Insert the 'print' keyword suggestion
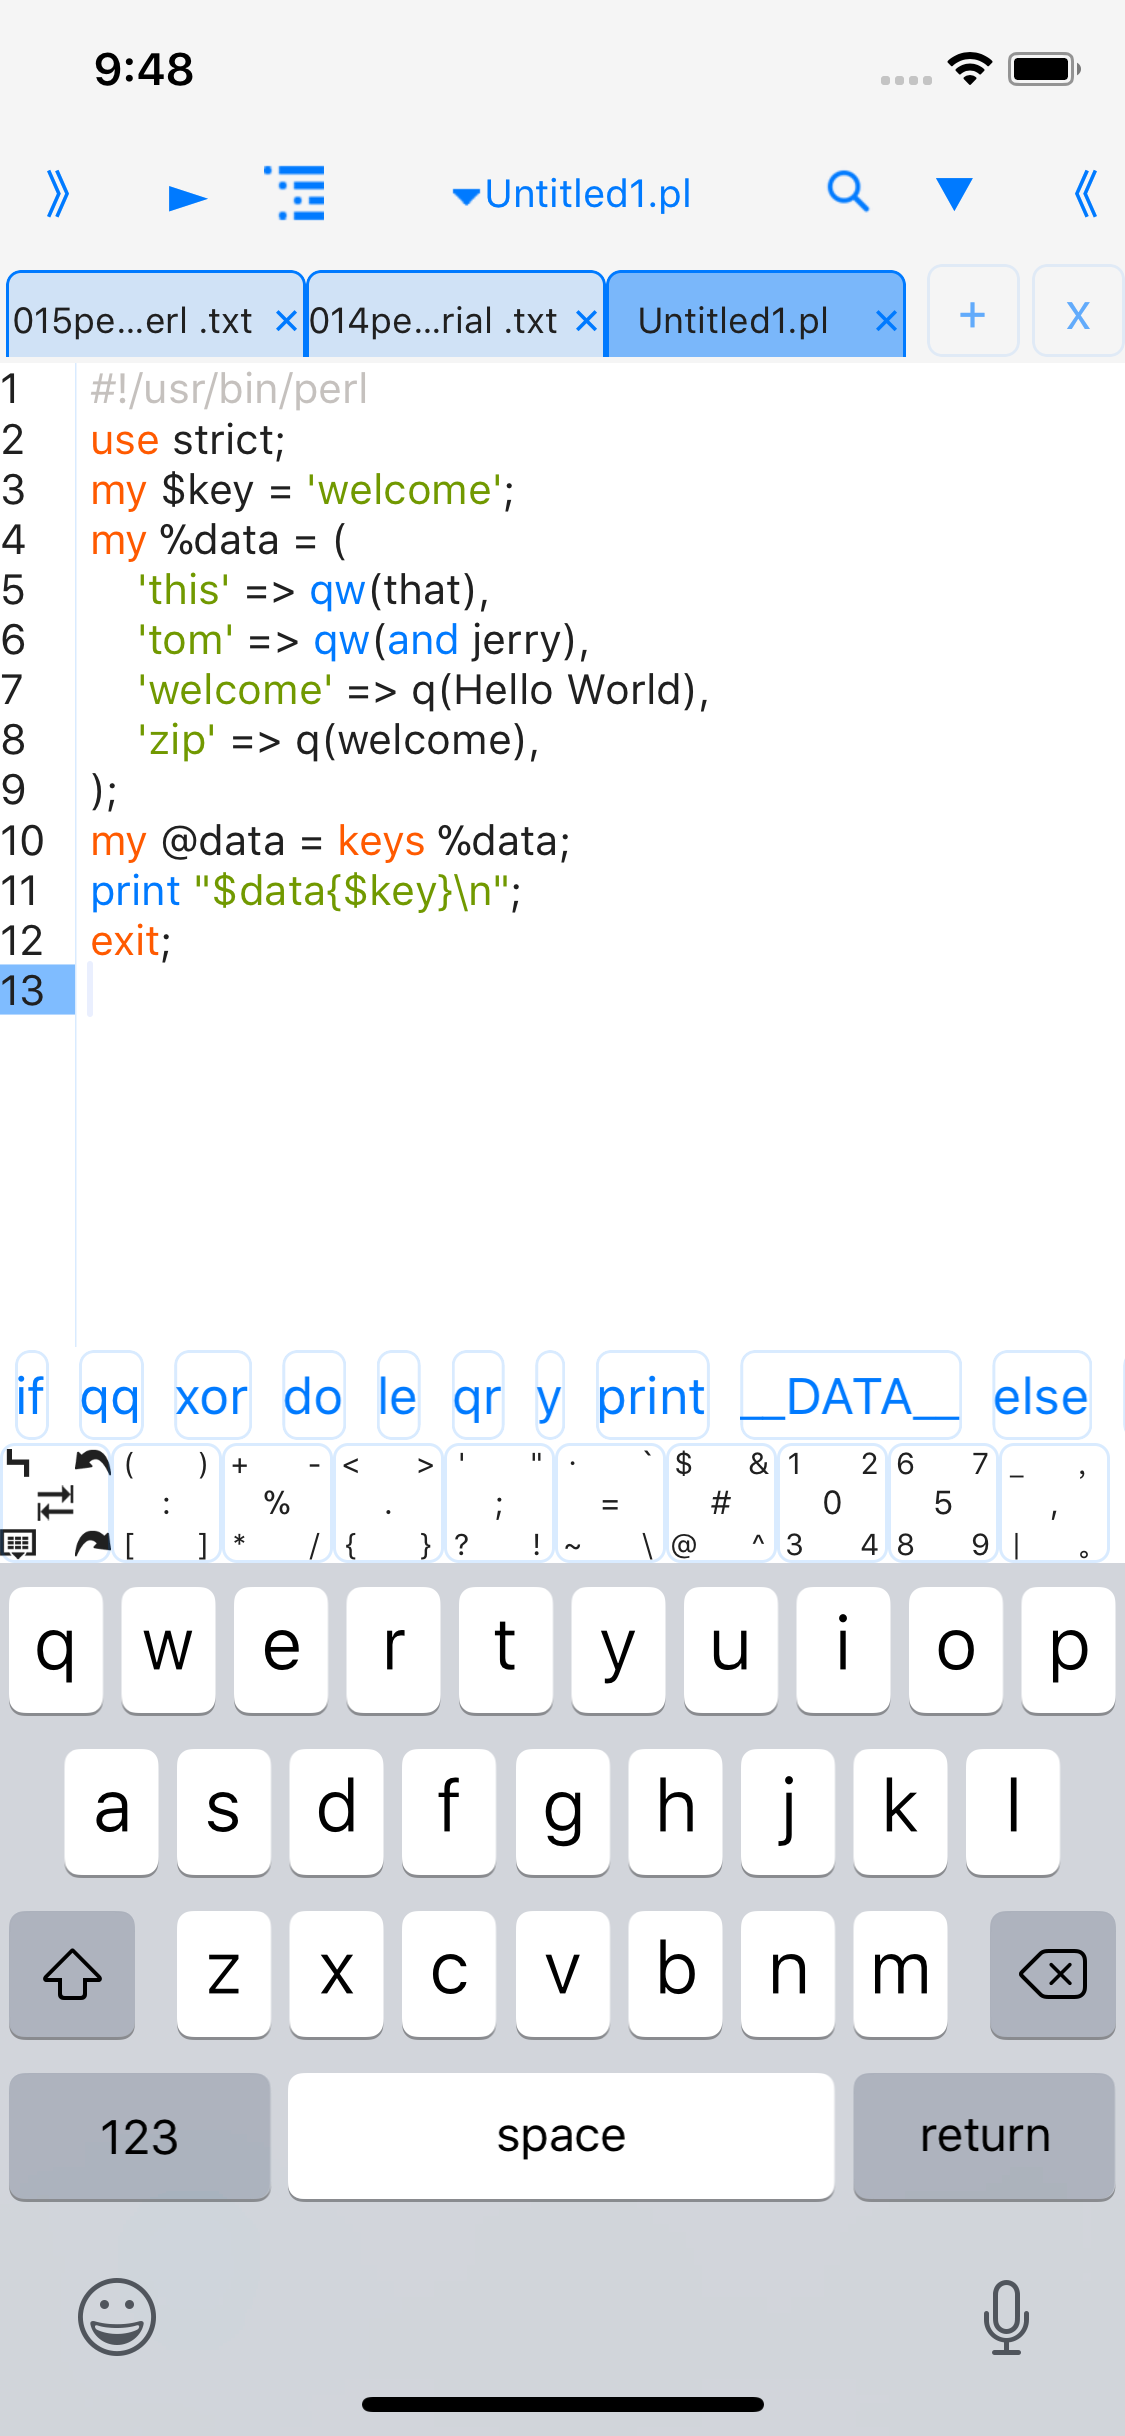The image size is (1125, 2436). [652, 1396]
